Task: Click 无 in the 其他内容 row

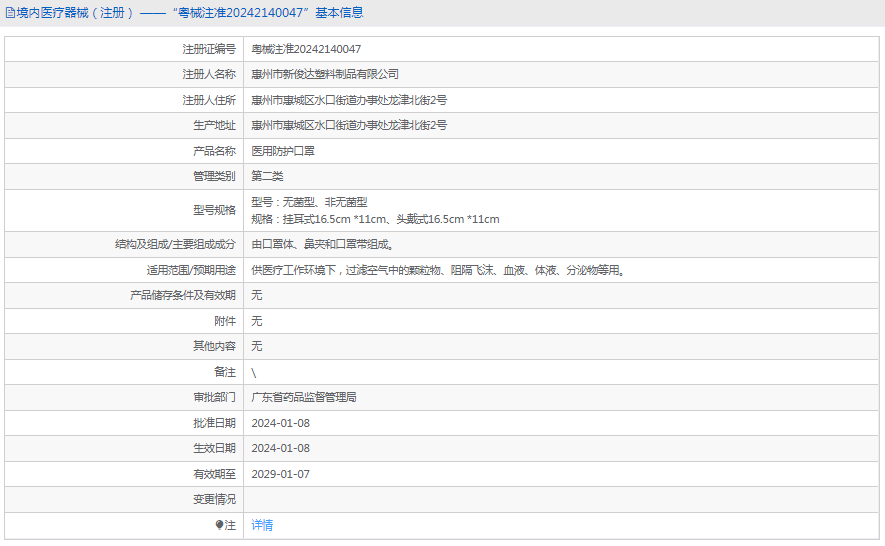Action: (257, 346)
